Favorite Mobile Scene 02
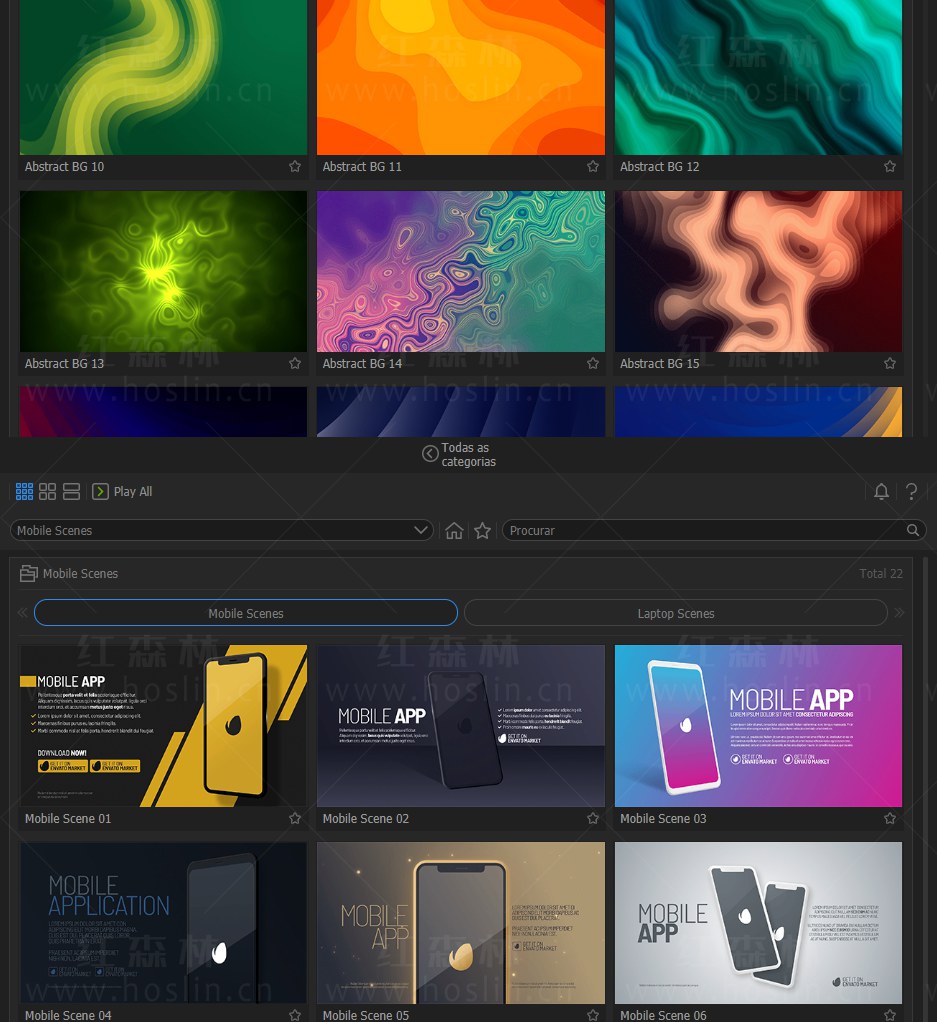The height and width of the screenshot is (1022, 937). [x=592, y=818]
